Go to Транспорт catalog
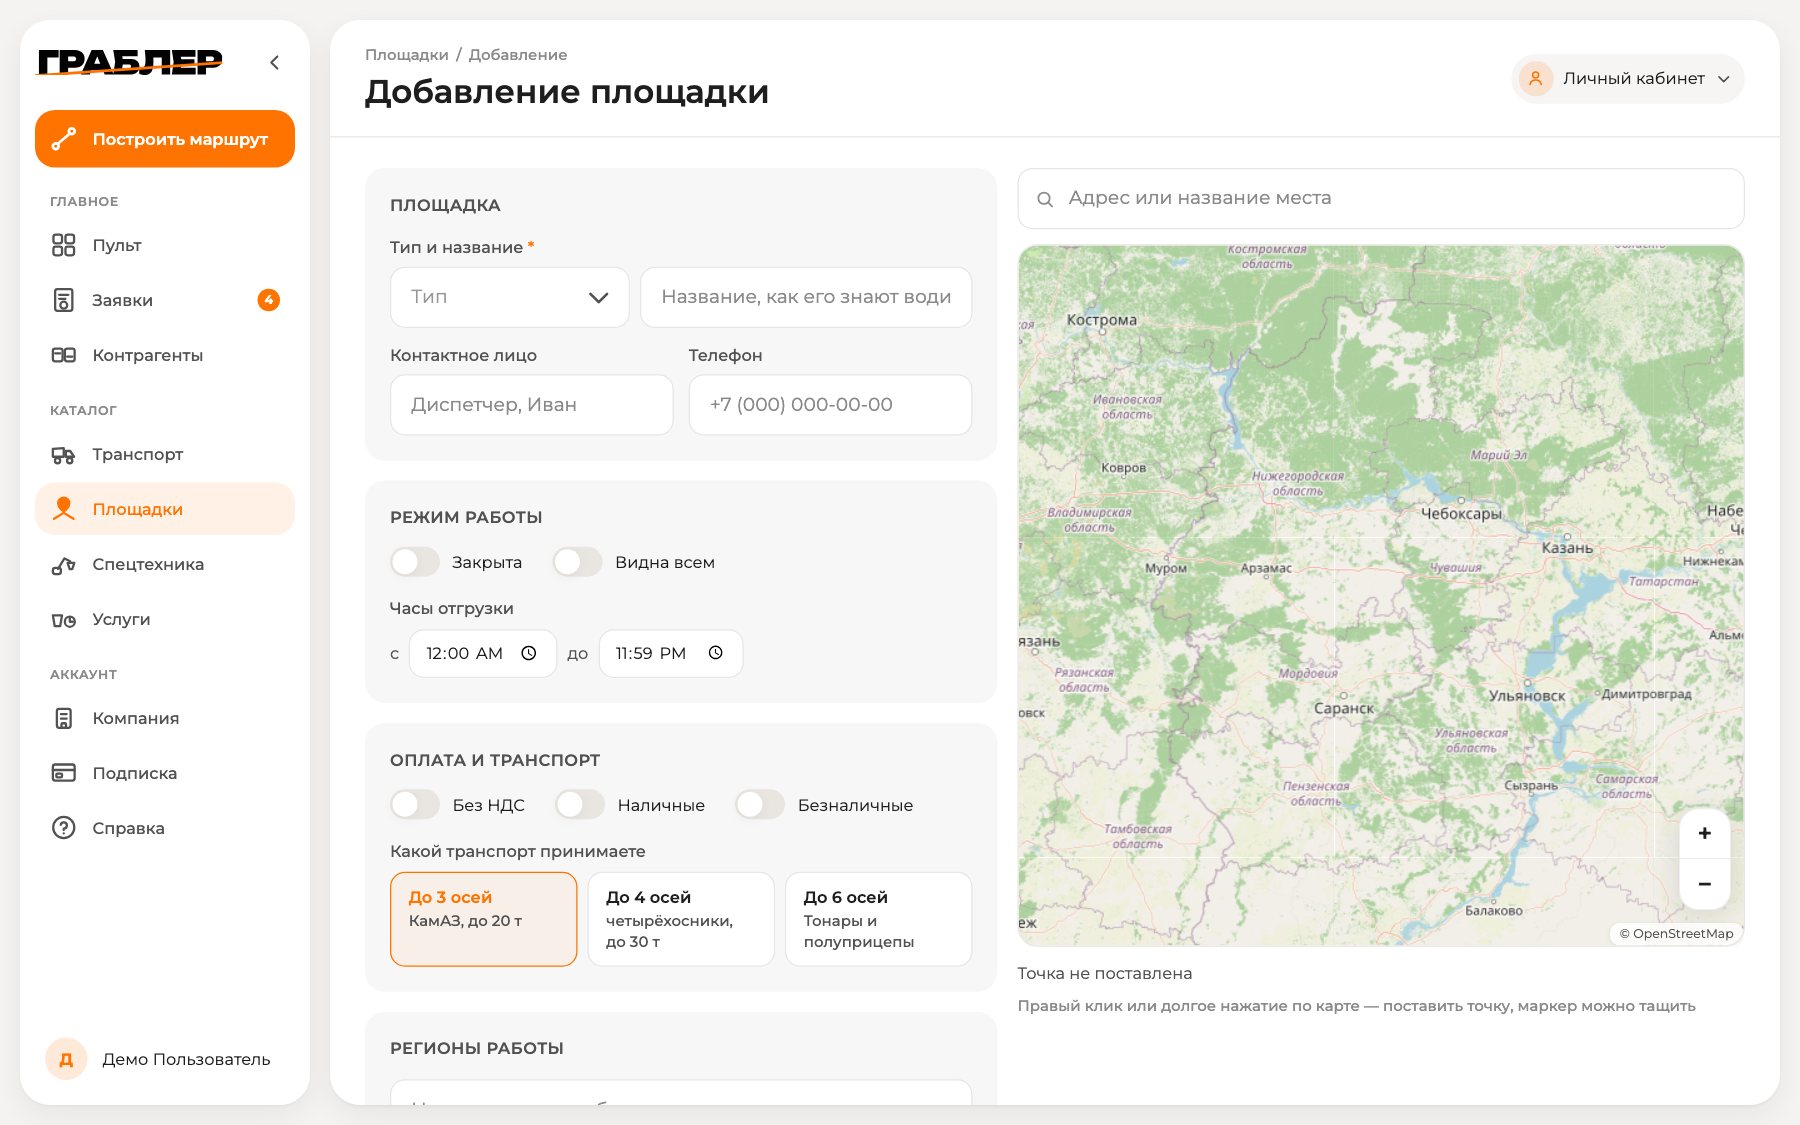The width and height of the screenshot is (1800, 1125). 165,455
